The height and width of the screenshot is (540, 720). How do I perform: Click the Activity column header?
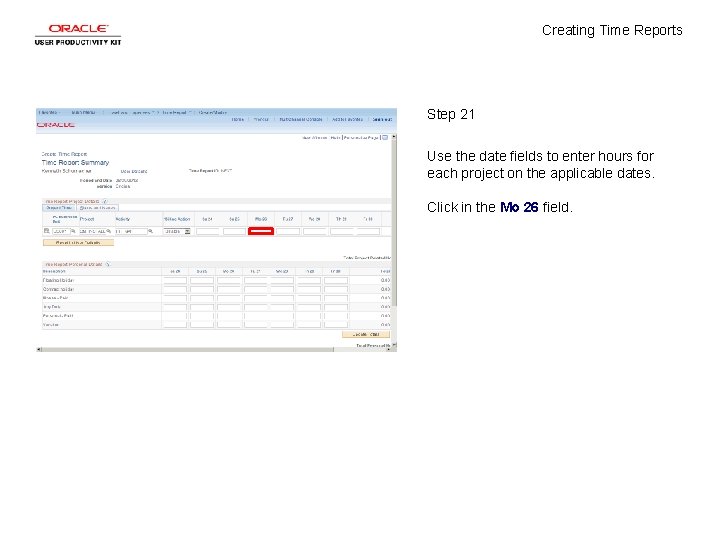click(123, 219)
